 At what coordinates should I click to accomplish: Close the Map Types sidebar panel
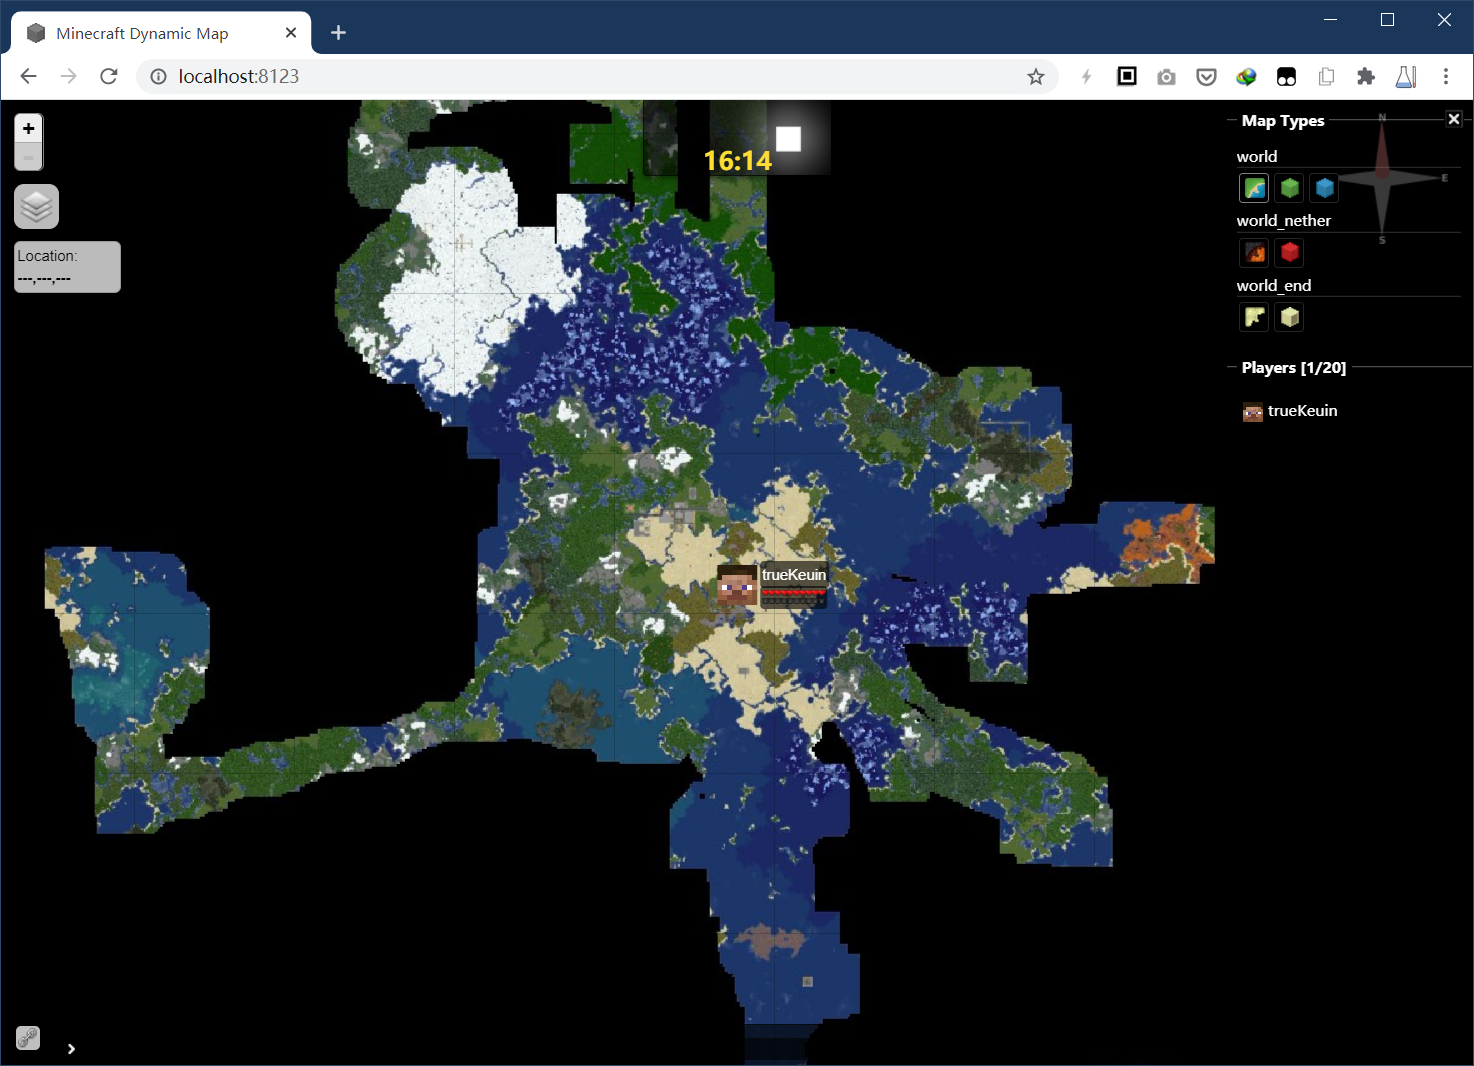(x=1454, y=119)
